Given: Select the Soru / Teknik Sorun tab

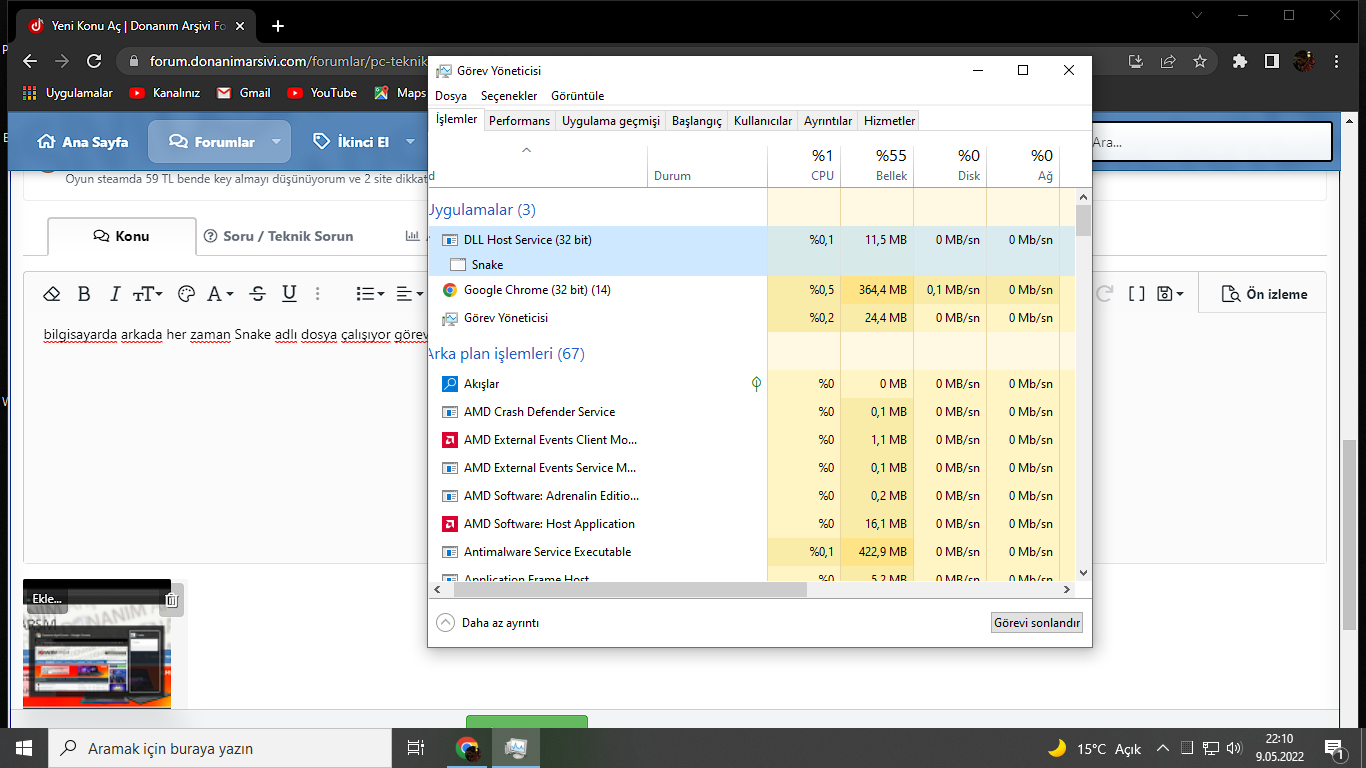Looking at the screenshot, I should pos(278,236).
